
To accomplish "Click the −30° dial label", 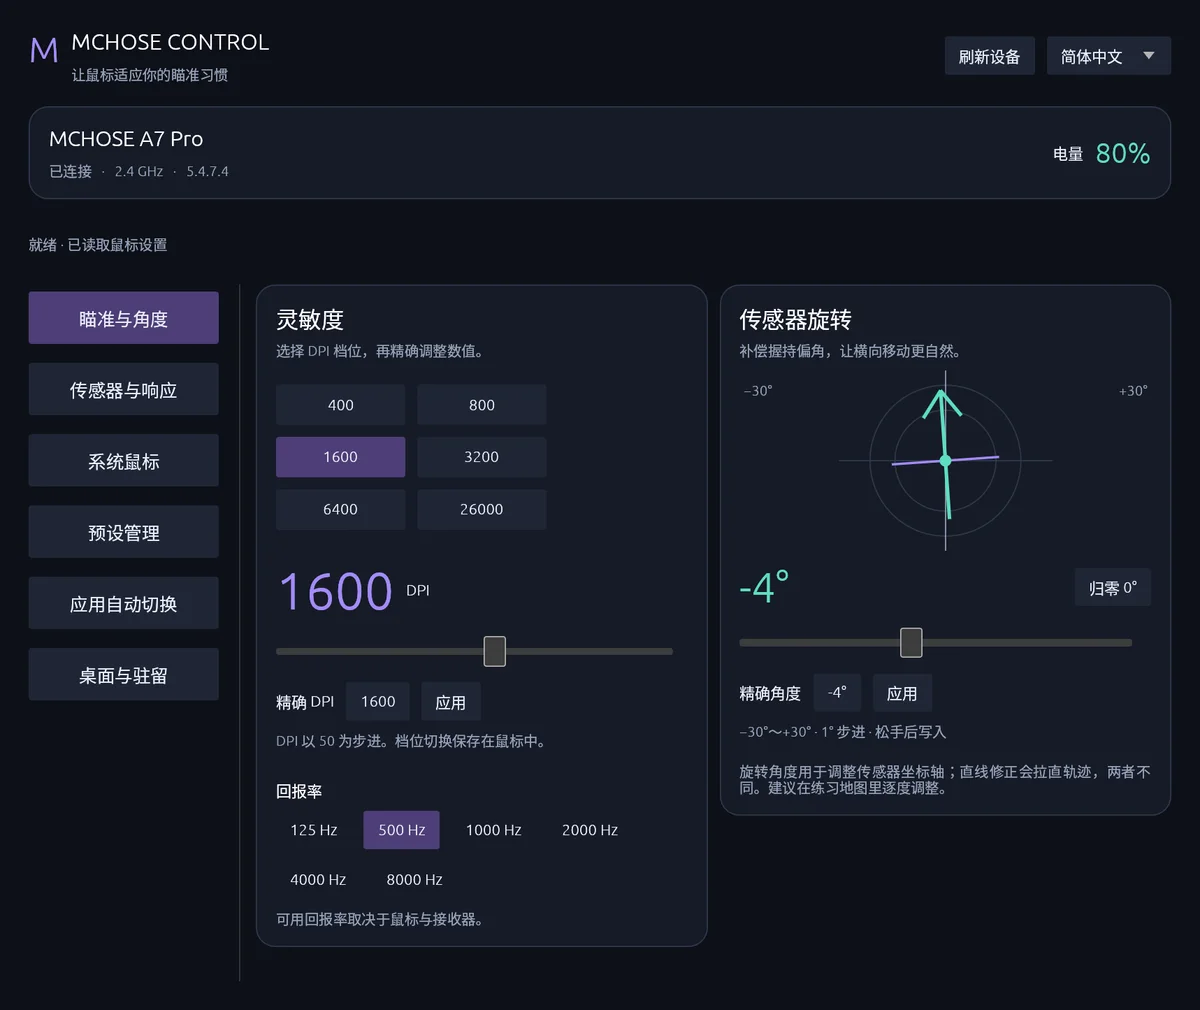I will (x=758, y=391).
